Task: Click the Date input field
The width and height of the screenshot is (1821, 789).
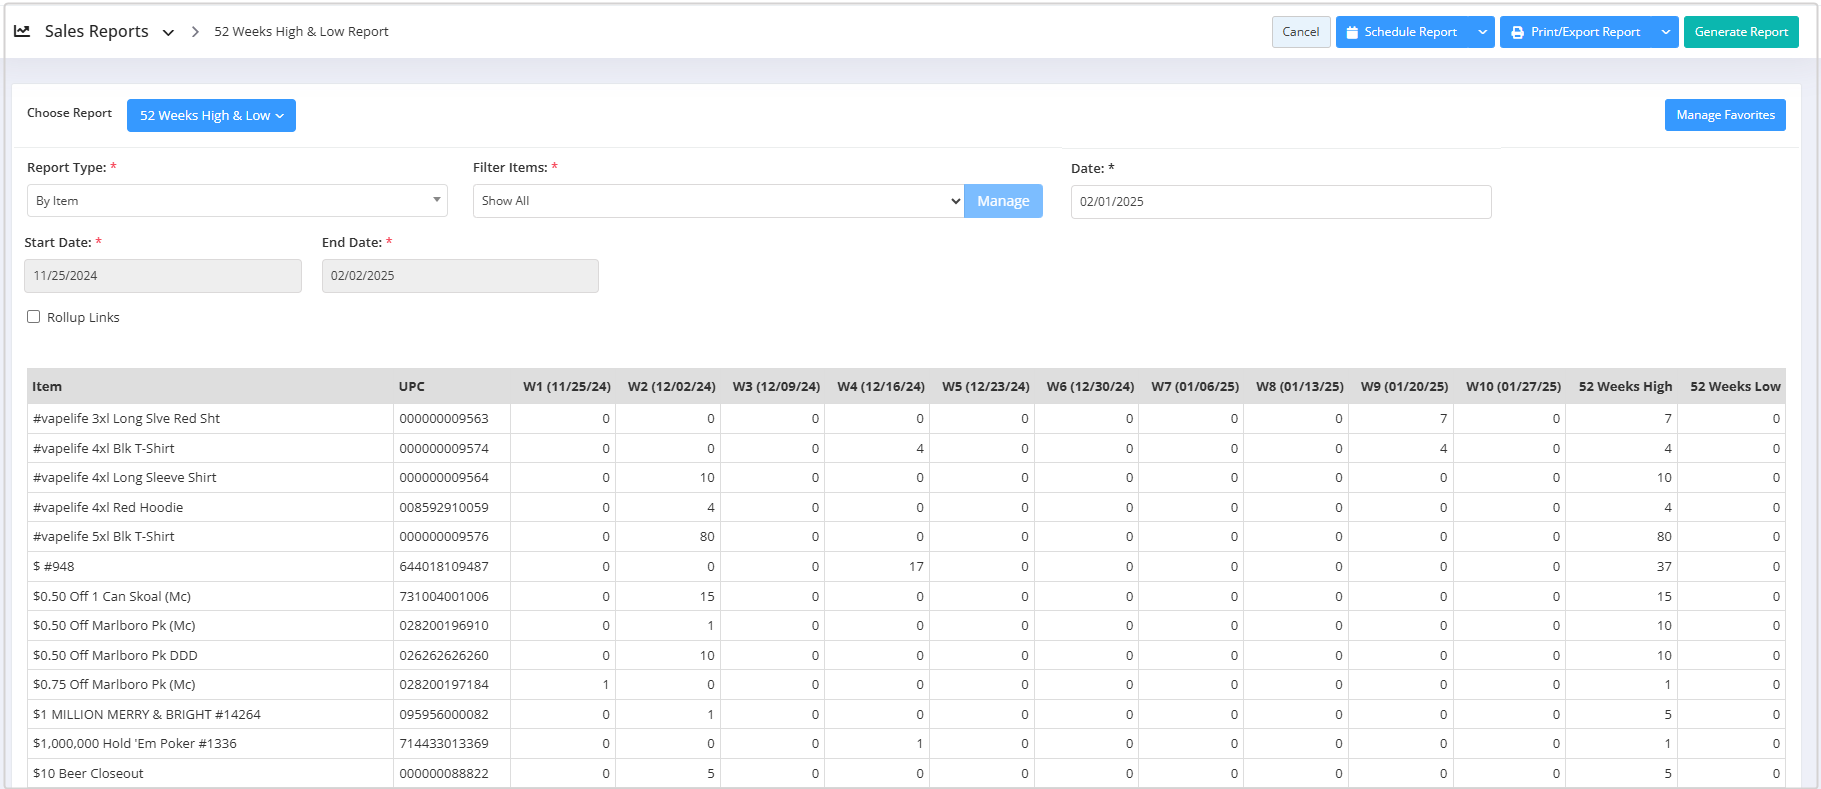Action: (x=1280, y=202)
